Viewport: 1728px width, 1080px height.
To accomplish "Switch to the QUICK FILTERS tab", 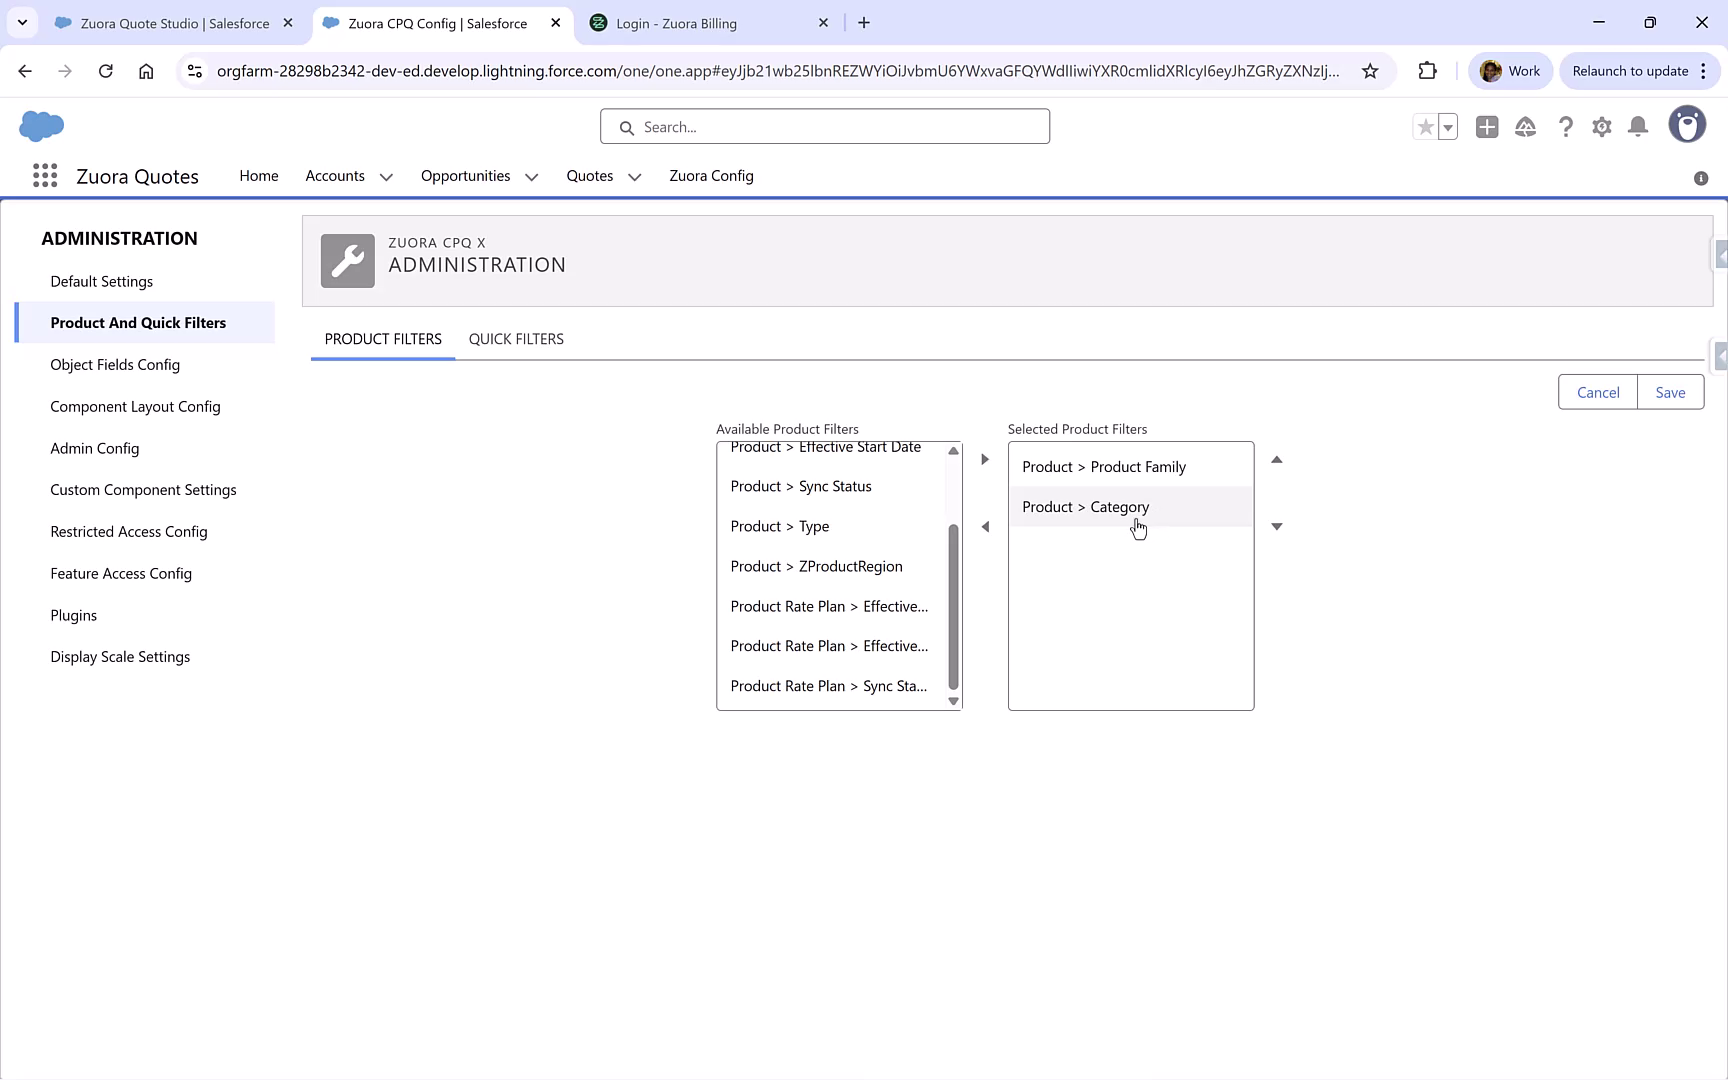I will [x=516, y=339].
